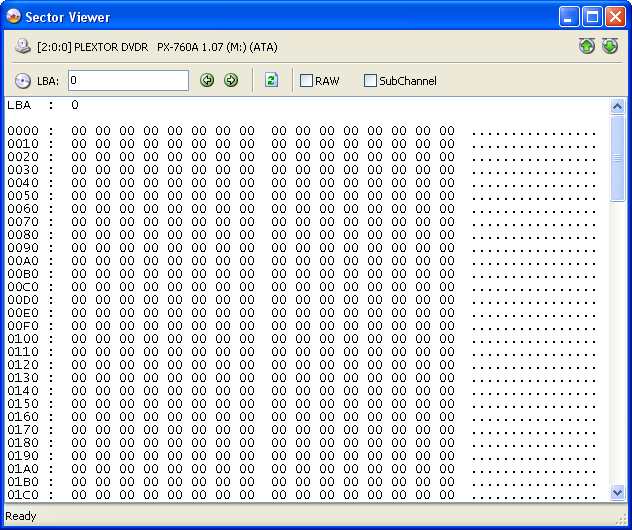Click the green up arrow drive button
The image size is (632, 530).
point(587,46)
